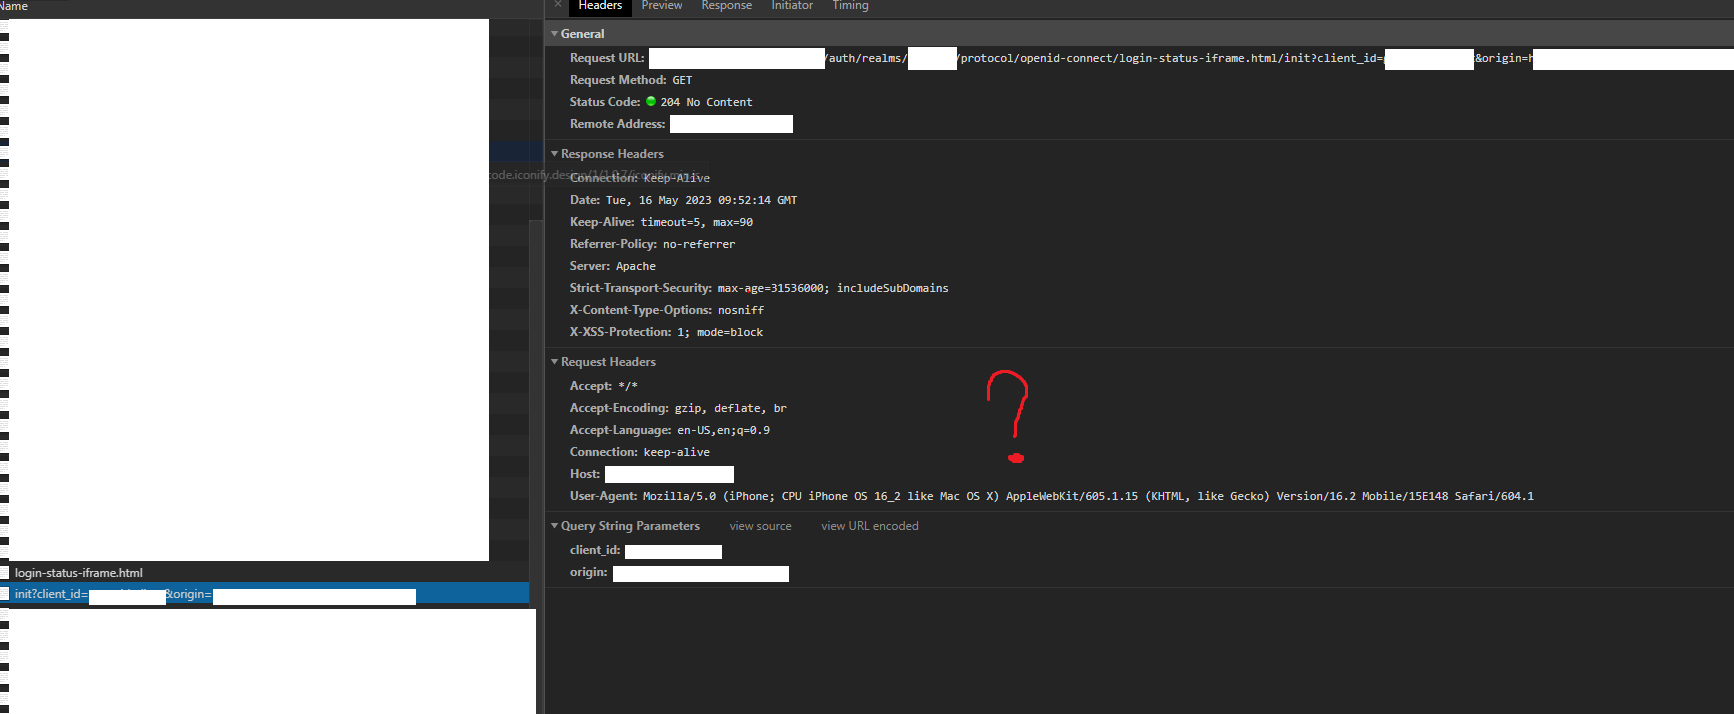Click the User-Agent header value
Image resolution: width=1734 pixels, height=714 pixels.
click(1088, 496)
